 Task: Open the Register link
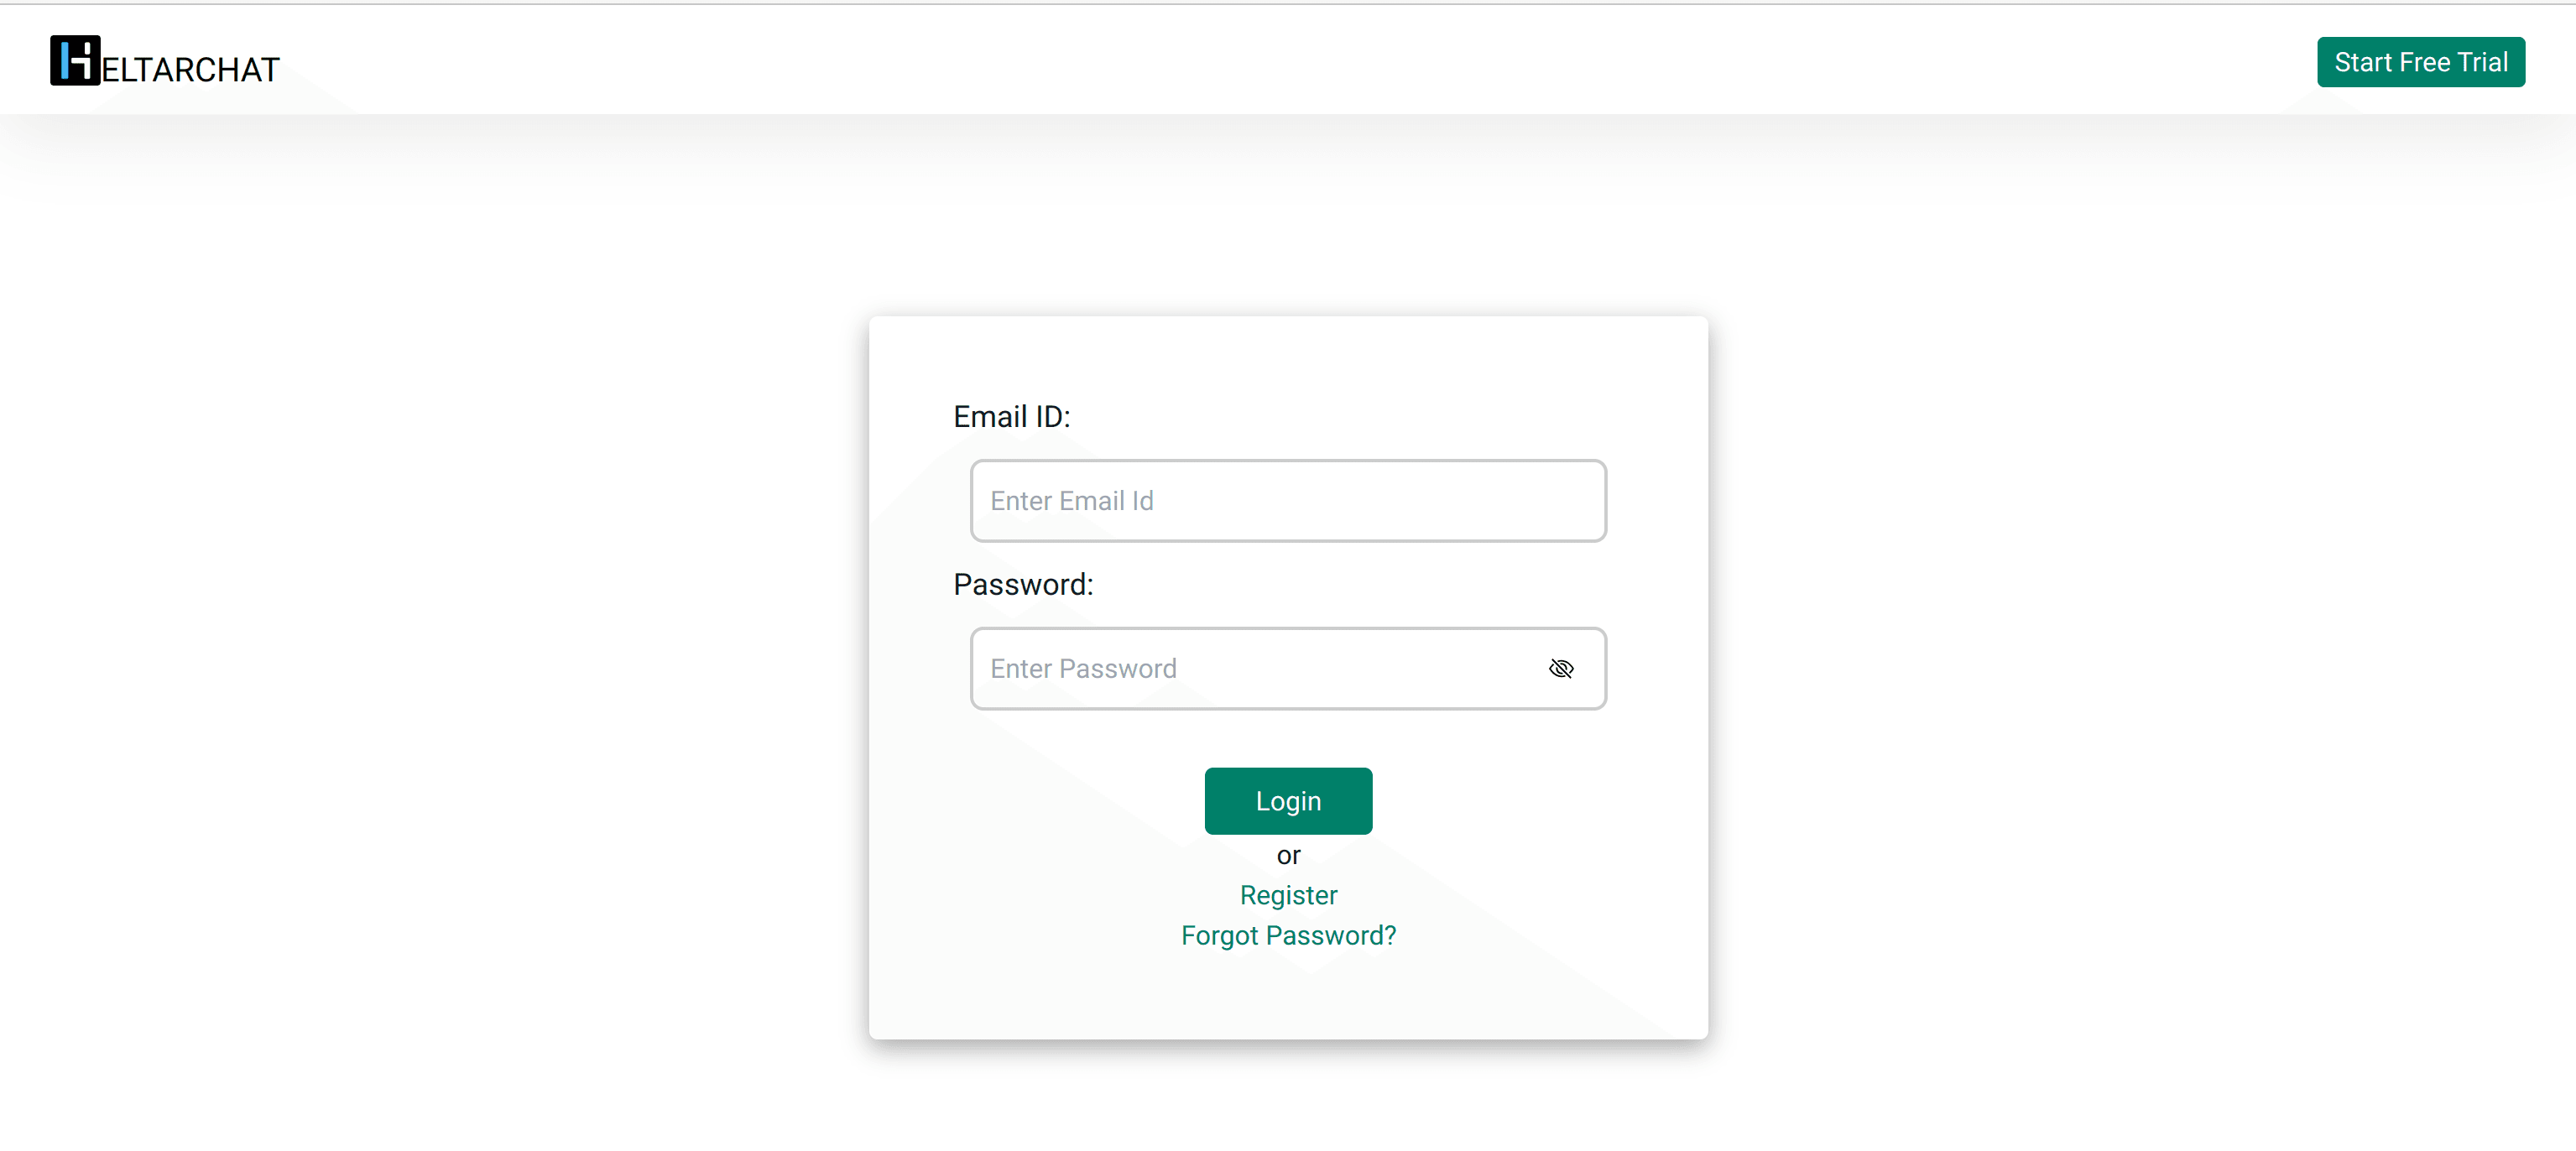1287,894
